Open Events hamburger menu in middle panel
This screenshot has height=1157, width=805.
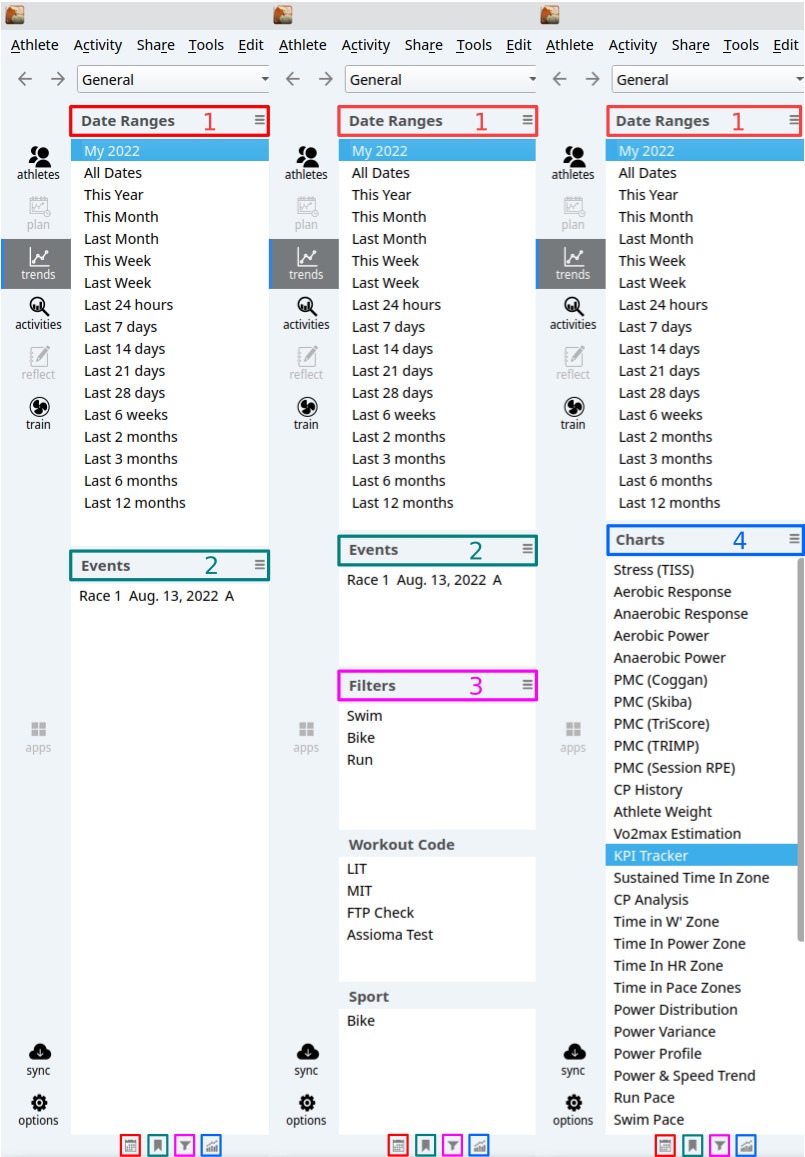(x=528, y=548)
